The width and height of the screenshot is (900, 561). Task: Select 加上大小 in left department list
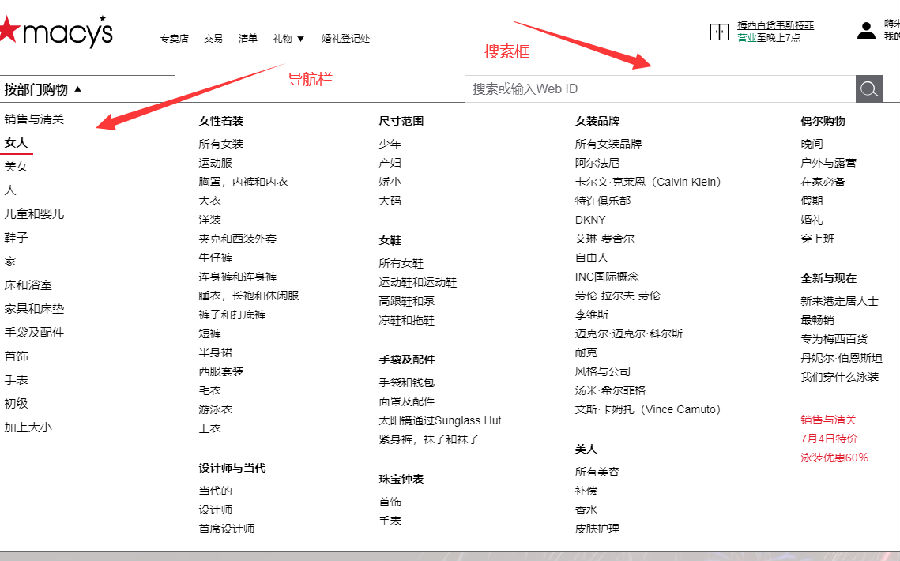click(x=28, y=427)
